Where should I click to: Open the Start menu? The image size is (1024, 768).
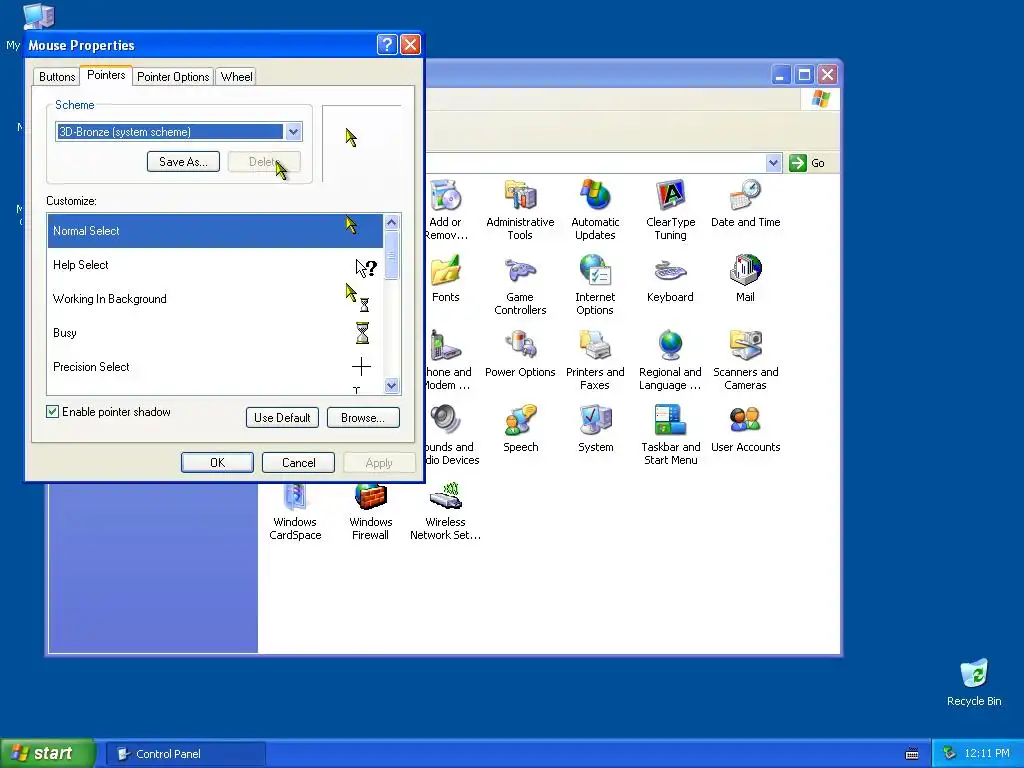click(x=47, y=754)
